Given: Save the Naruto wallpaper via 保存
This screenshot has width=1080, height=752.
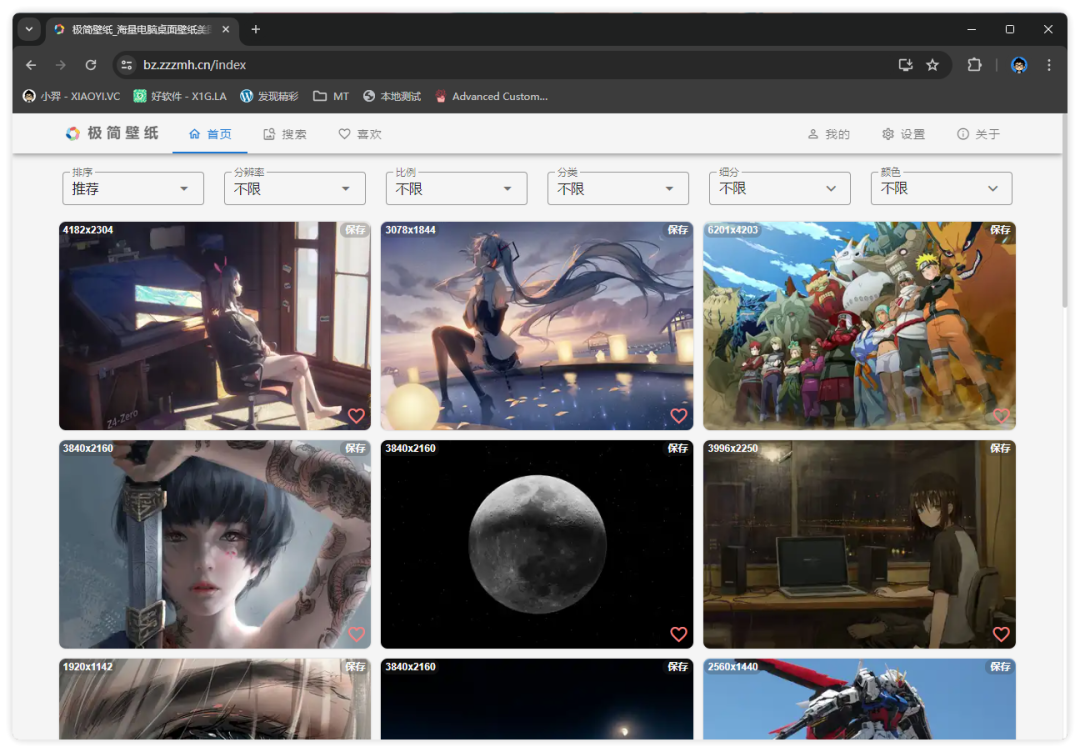Looking at the screenshot, I should [x=1000, y=230].
